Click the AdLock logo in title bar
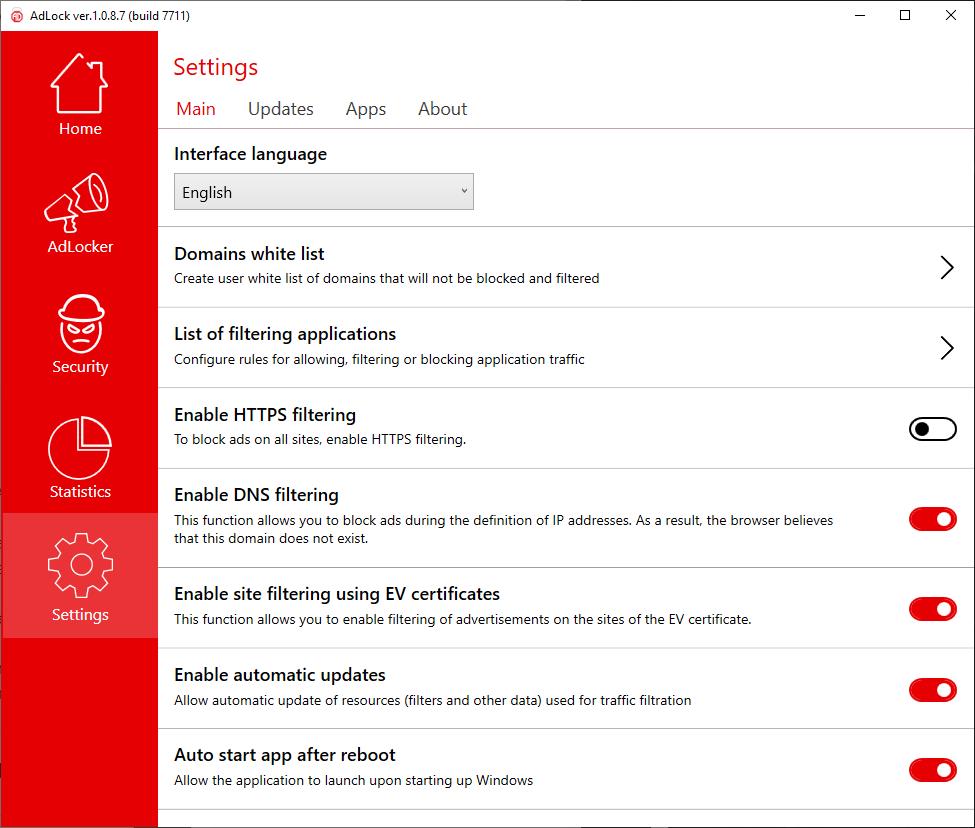 16,15
